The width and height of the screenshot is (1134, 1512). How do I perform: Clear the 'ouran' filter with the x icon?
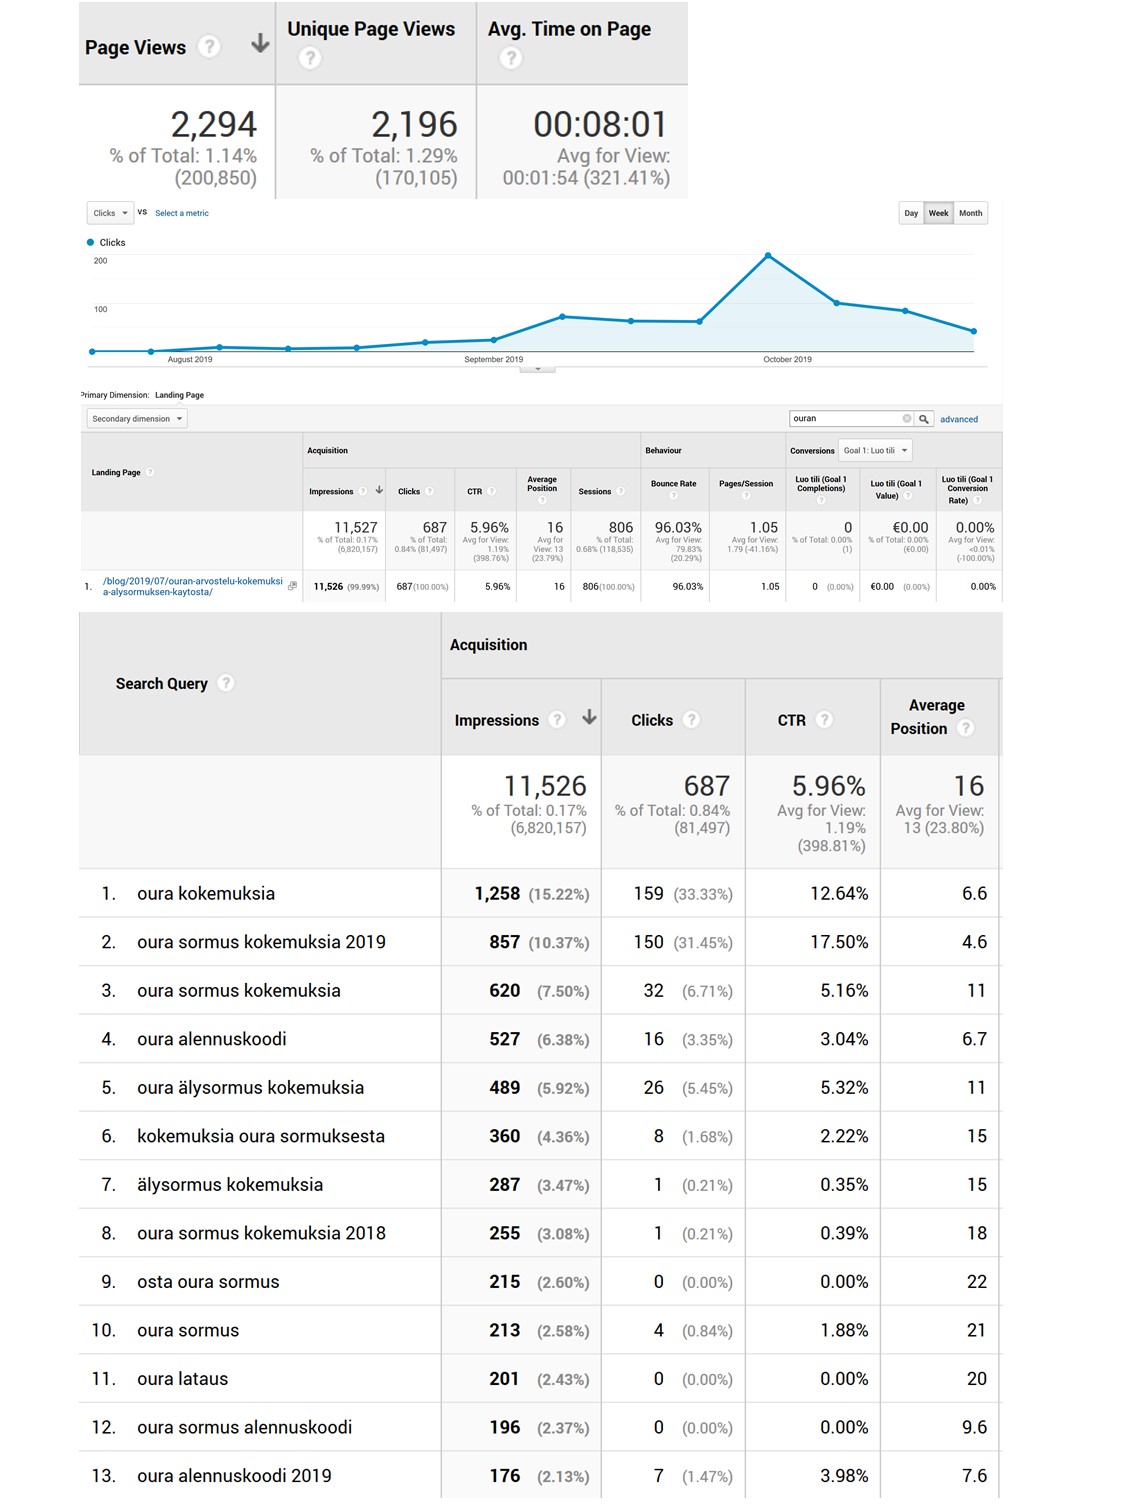906,419
